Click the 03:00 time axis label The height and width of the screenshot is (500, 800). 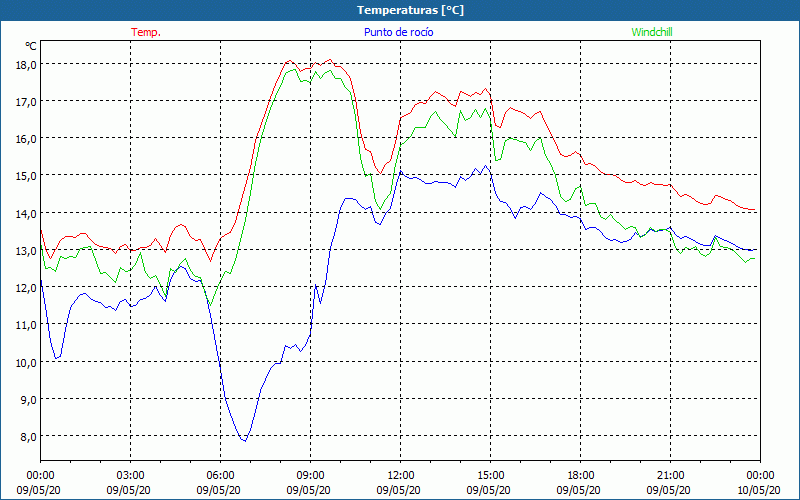131,476
